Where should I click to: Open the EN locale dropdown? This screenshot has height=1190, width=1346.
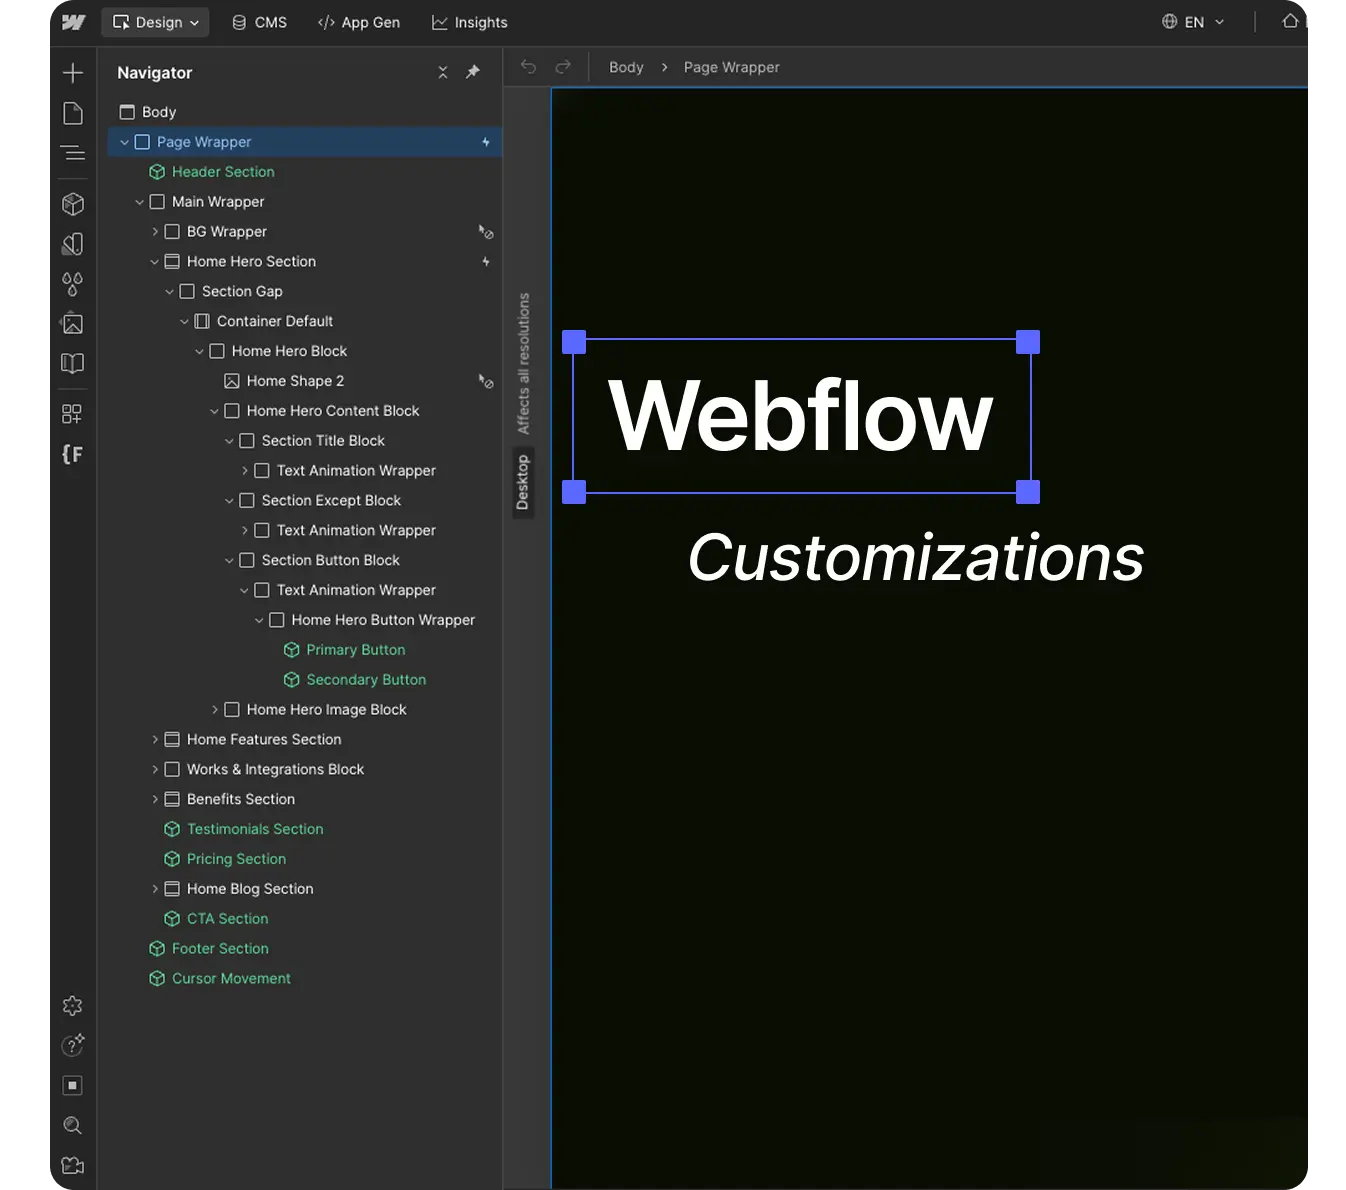pos(1193,22)
